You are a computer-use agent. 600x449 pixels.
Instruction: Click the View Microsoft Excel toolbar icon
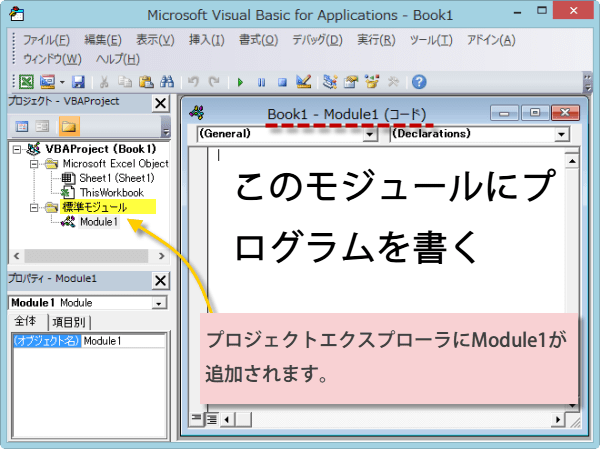[x=27, y=82]
